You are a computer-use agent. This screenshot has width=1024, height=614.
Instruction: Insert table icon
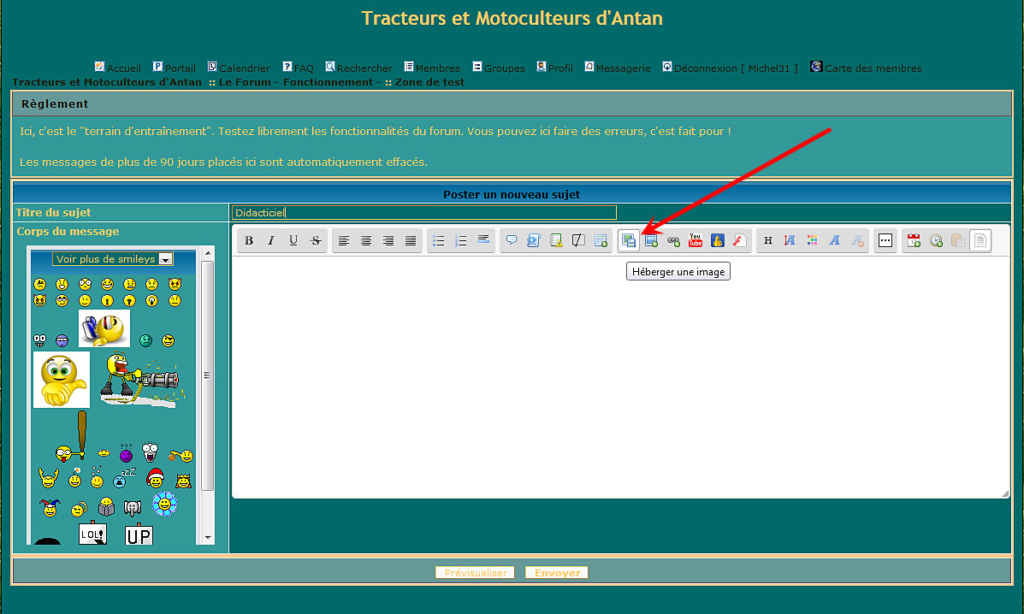coord(600,240)
